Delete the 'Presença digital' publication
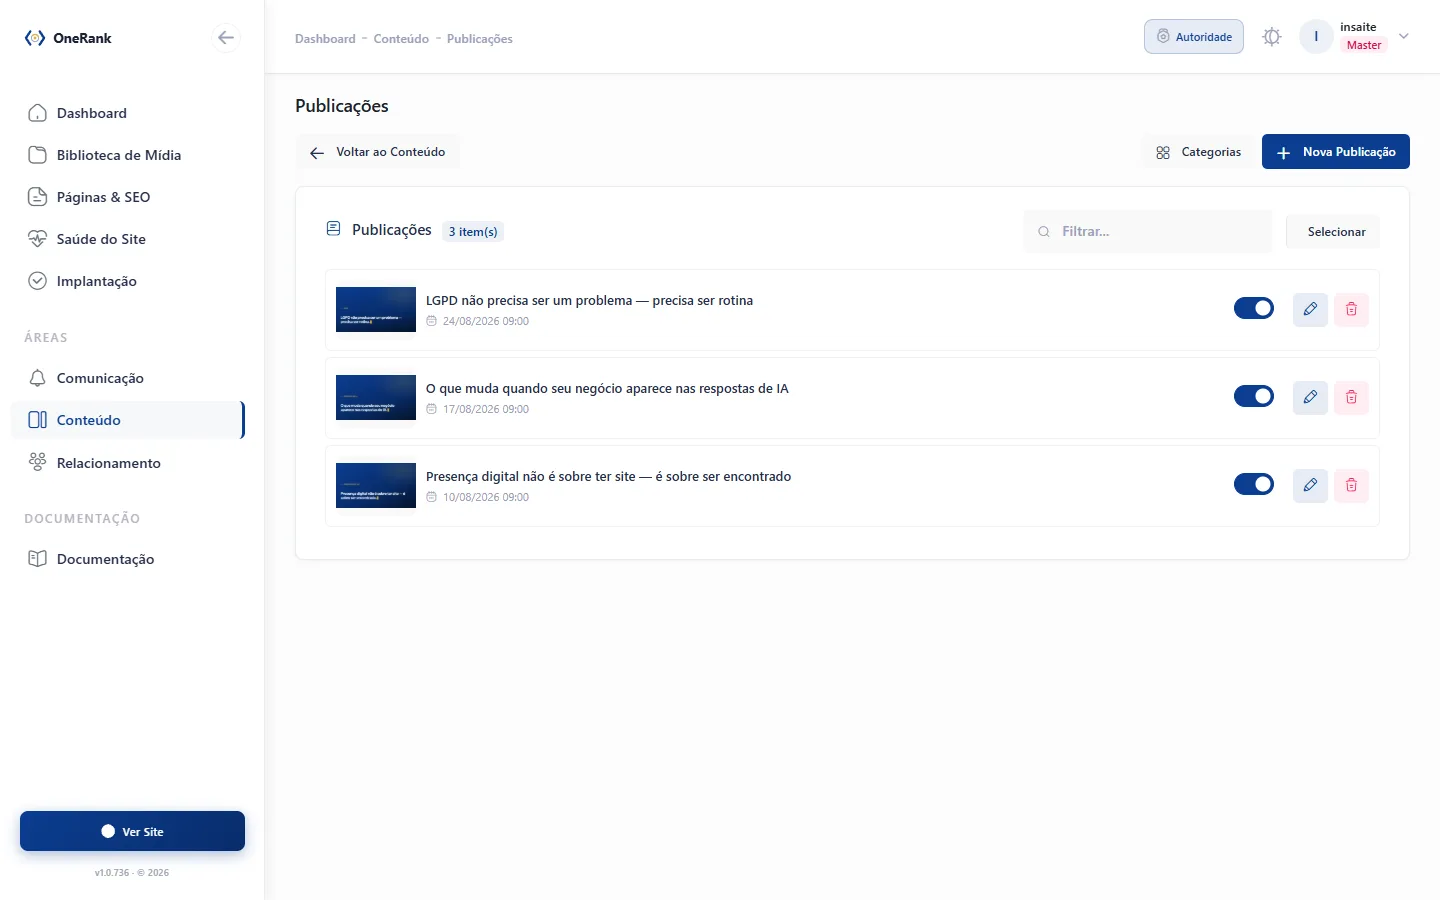Viewport: 1440px width, 900px height. pos(1351,485)
